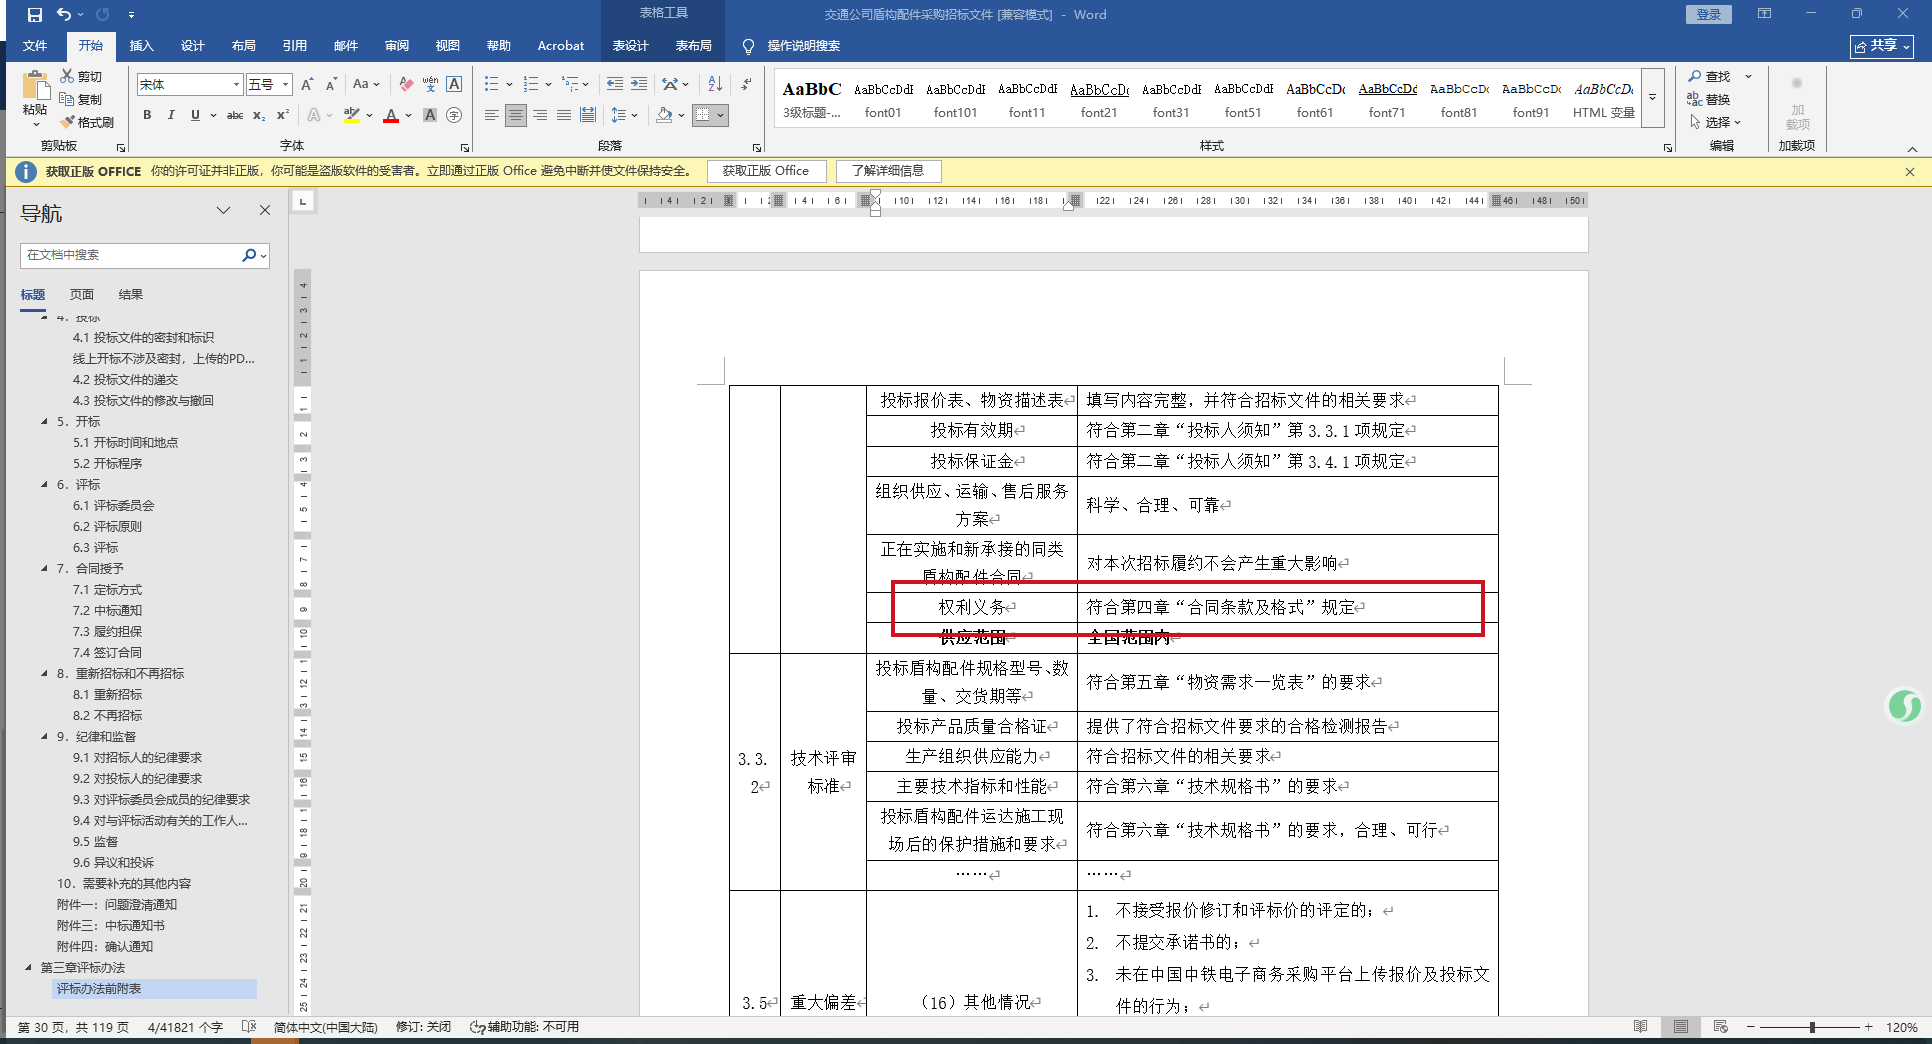Viewport: 1932px width, 1044px height.
Task: Click the phonetic guide wén icon
Action: [x=430, y=84]
